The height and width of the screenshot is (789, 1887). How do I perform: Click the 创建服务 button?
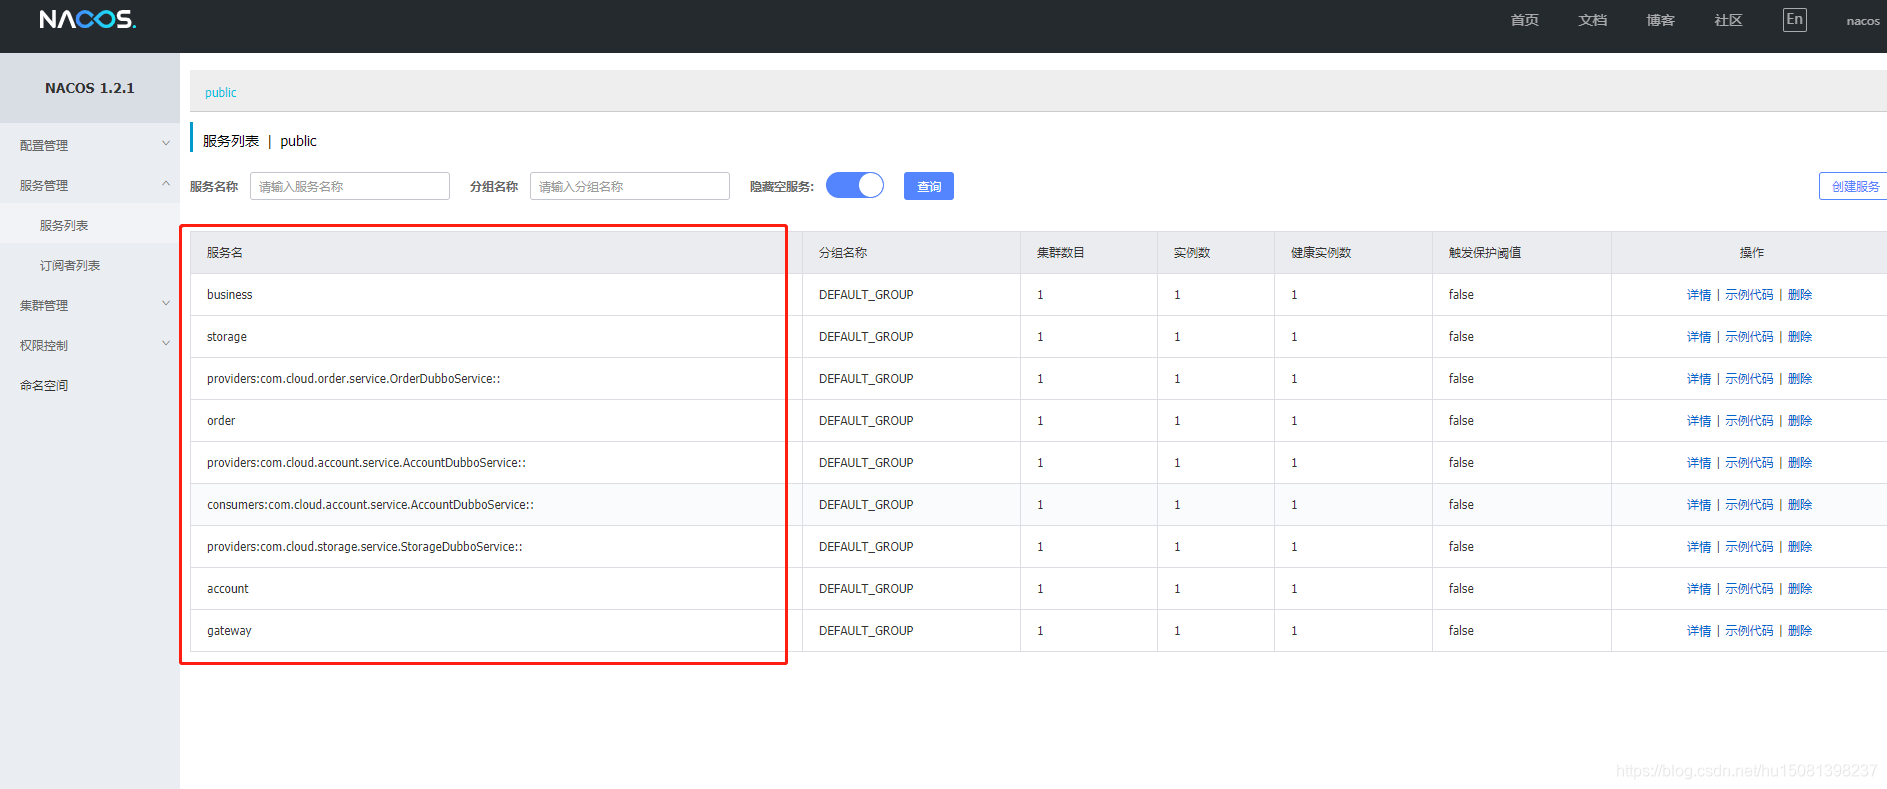point(1854,186)
